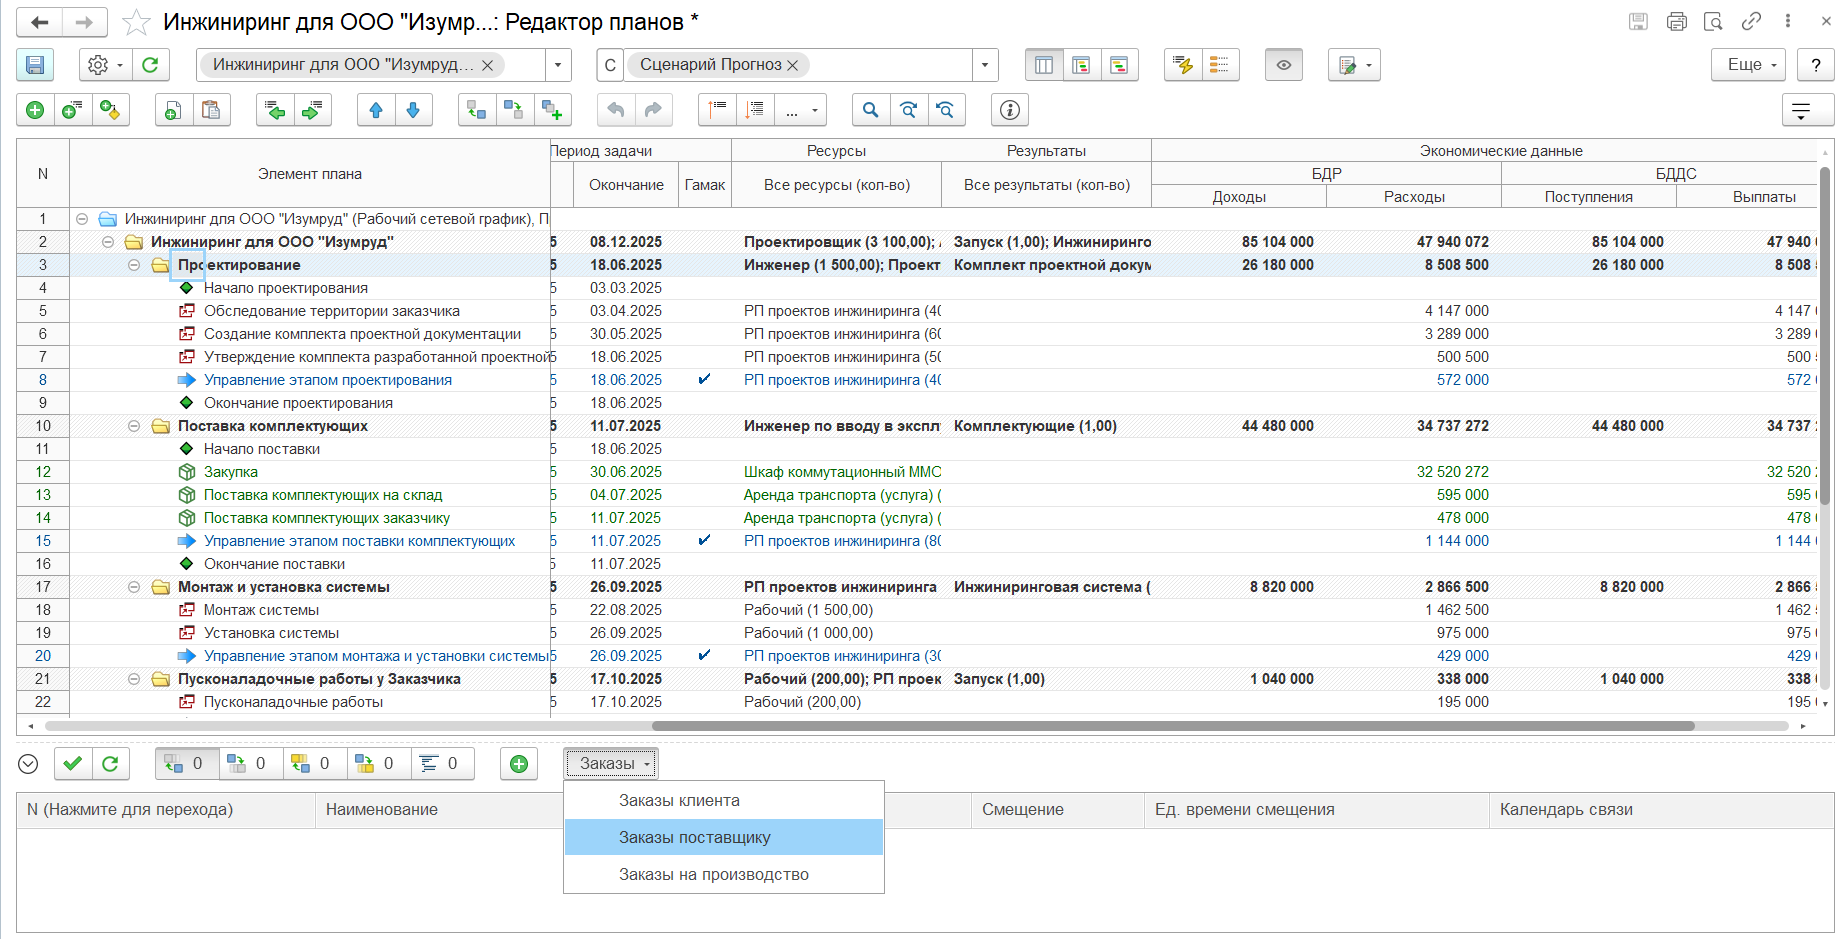This screenshot has width=1843, height=939.
Task: Open the ellipsis levels dropdown
Action: click(x=800, y=110)
